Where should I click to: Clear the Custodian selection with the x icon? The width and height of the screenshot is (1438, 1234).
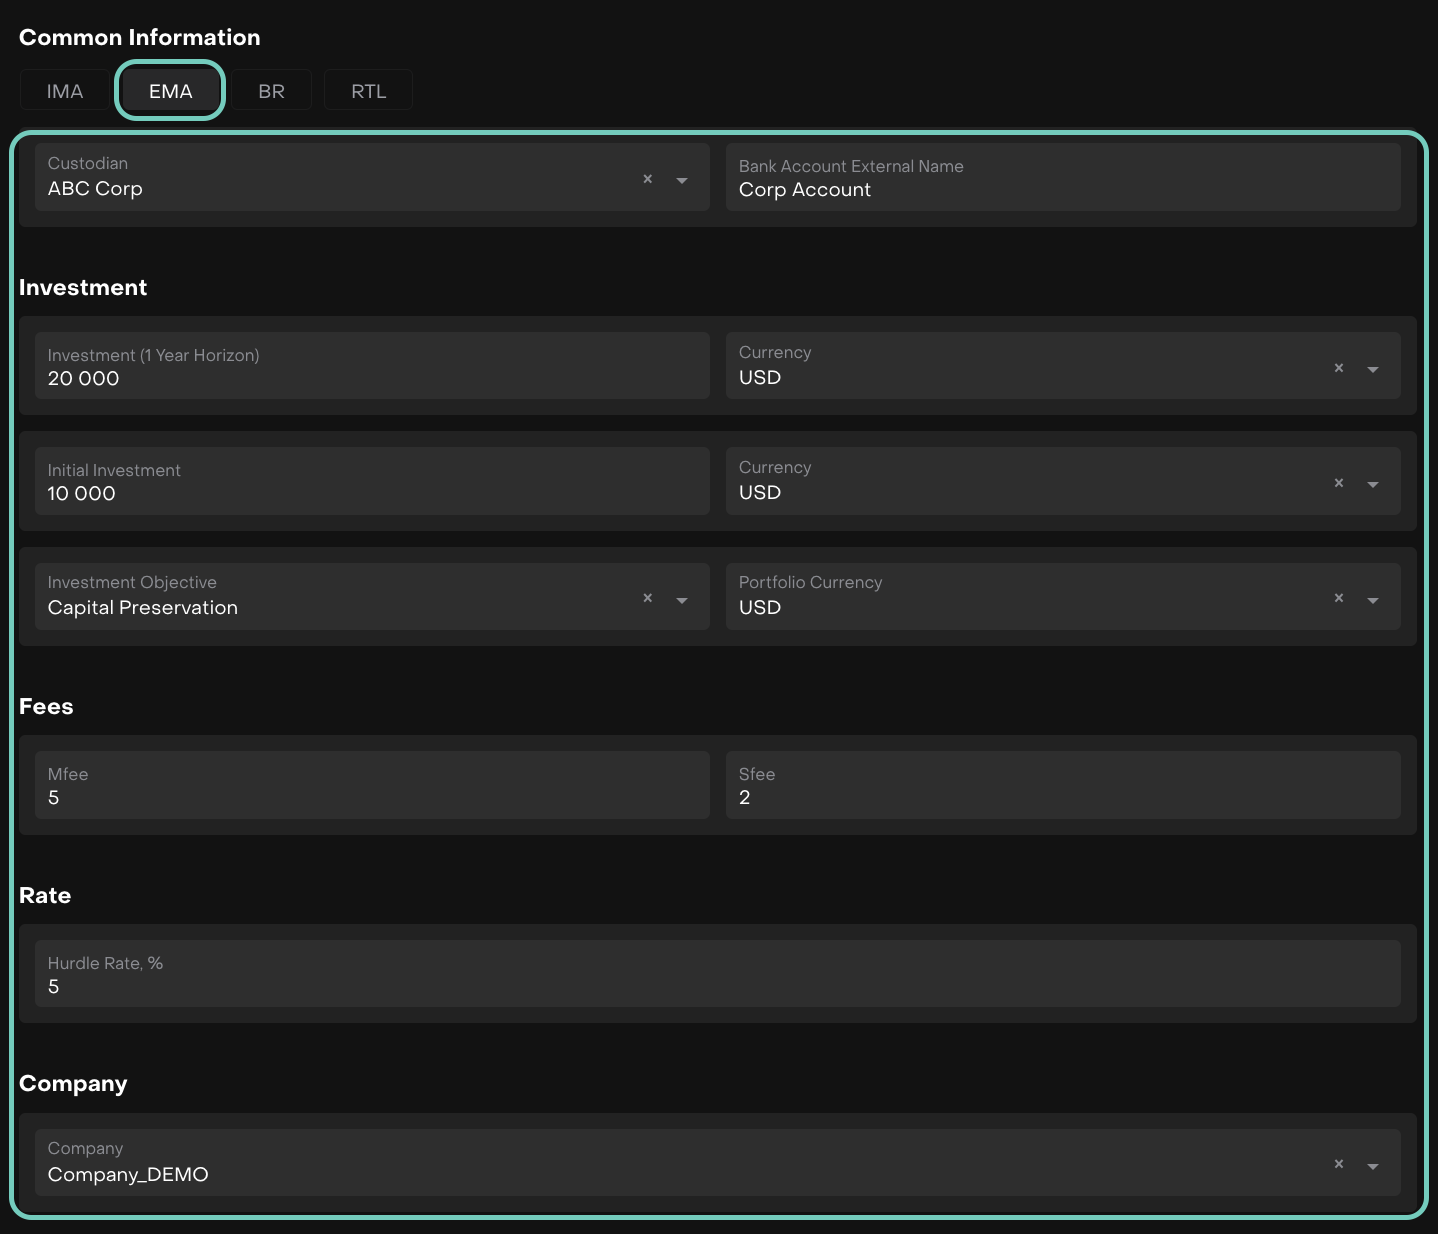[648, 179]
